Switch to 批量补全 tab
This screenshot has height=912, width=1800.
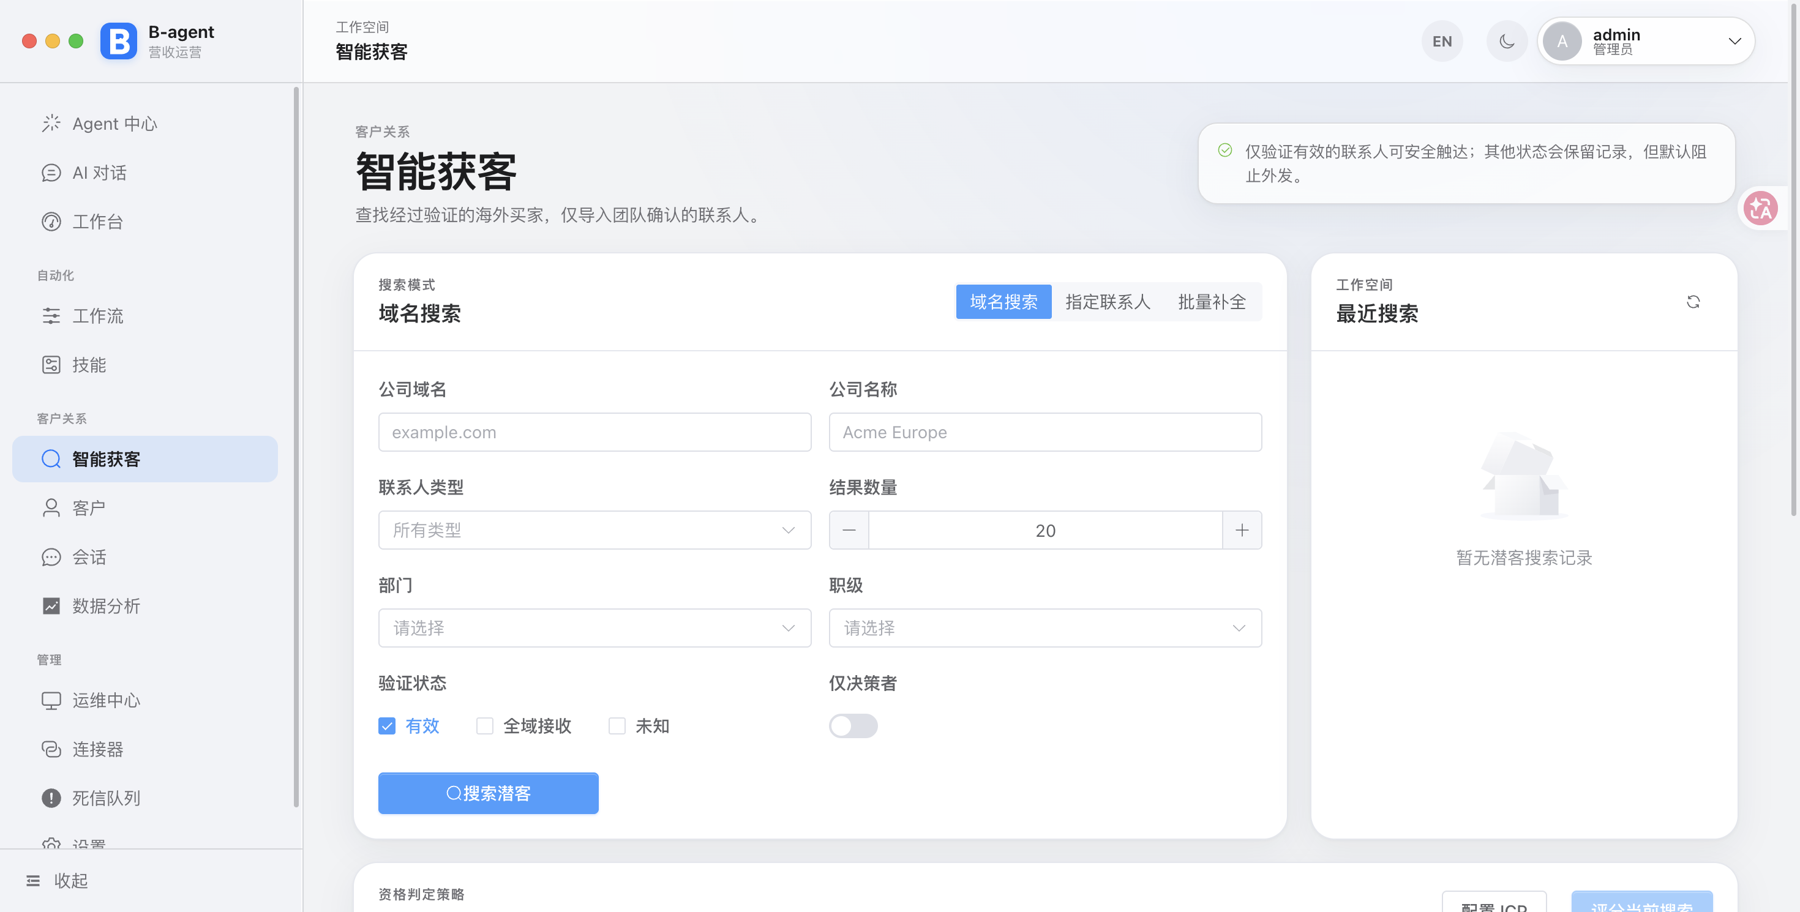click(x=1212, y=302)
